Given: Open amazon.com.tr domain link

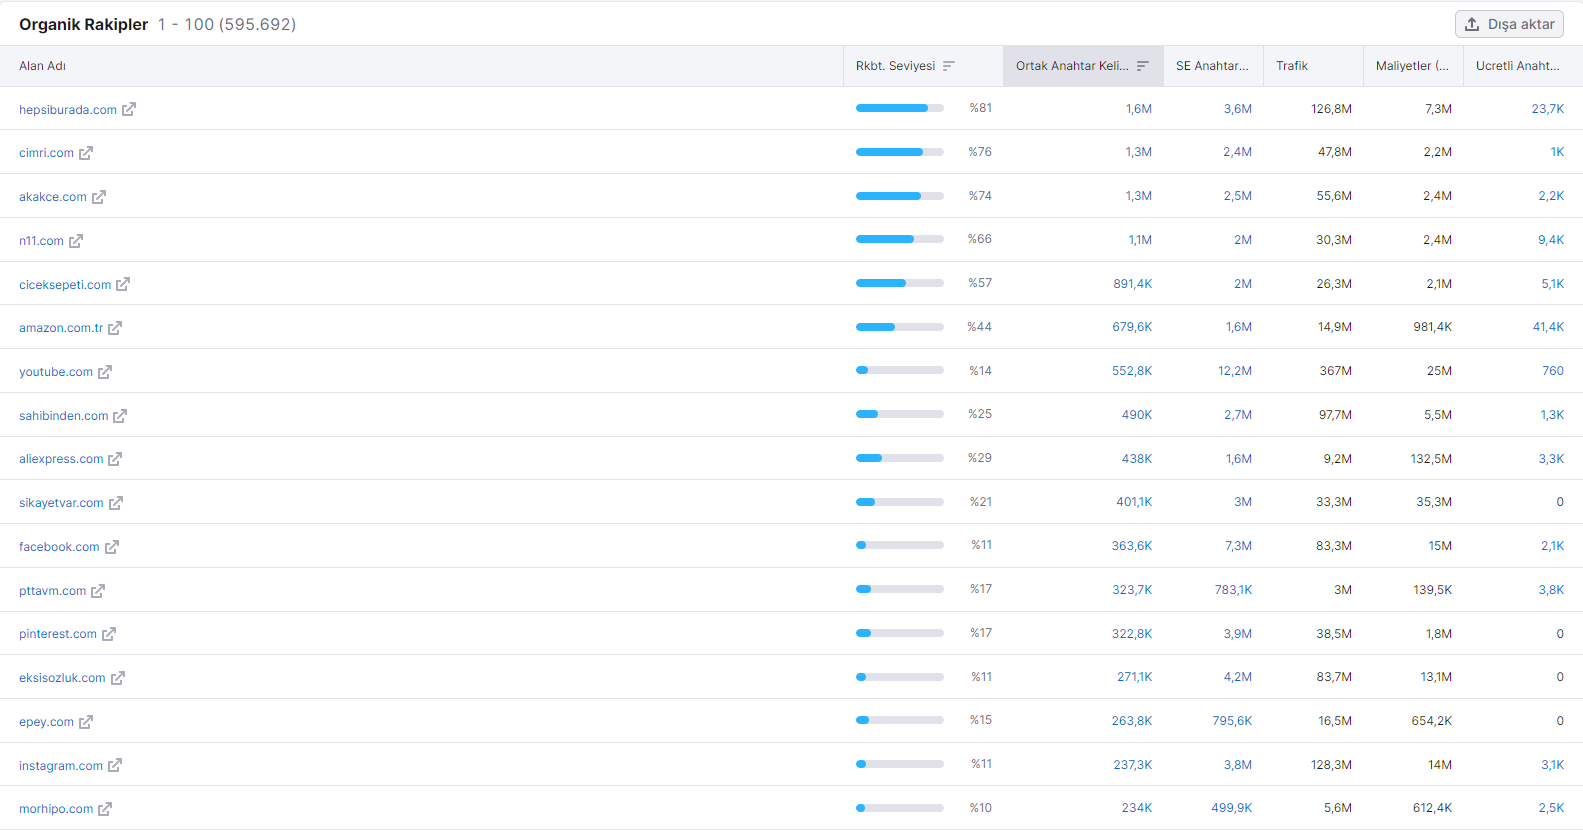Looking at the screenshot, I should pyautogui.click(x=61, y=328).
